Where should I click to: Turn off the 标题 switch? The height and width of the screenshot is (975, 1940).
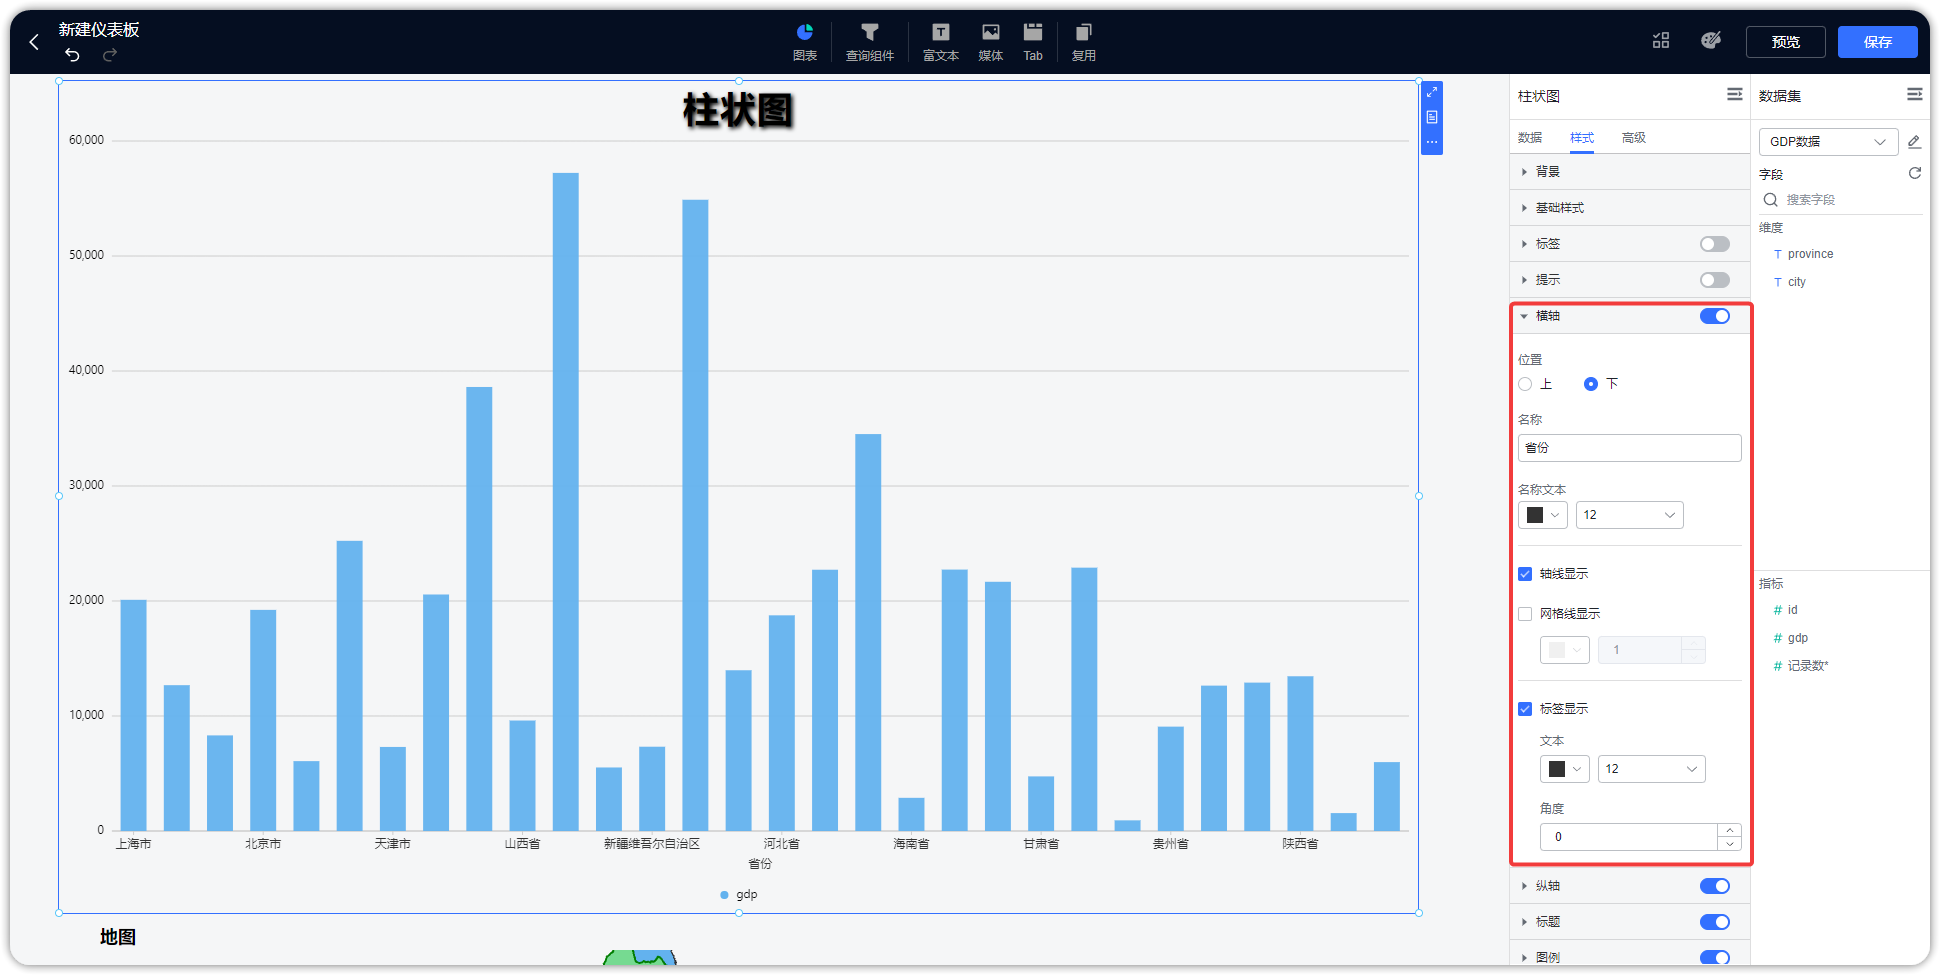[x=1715, y=922]
